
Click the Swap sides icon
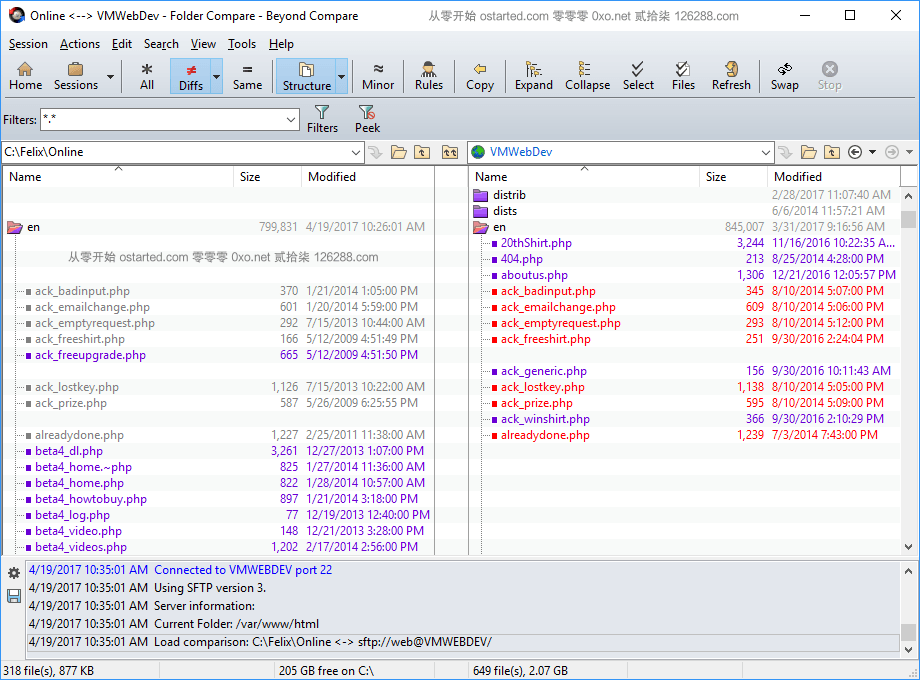click(x=784, y=76)
